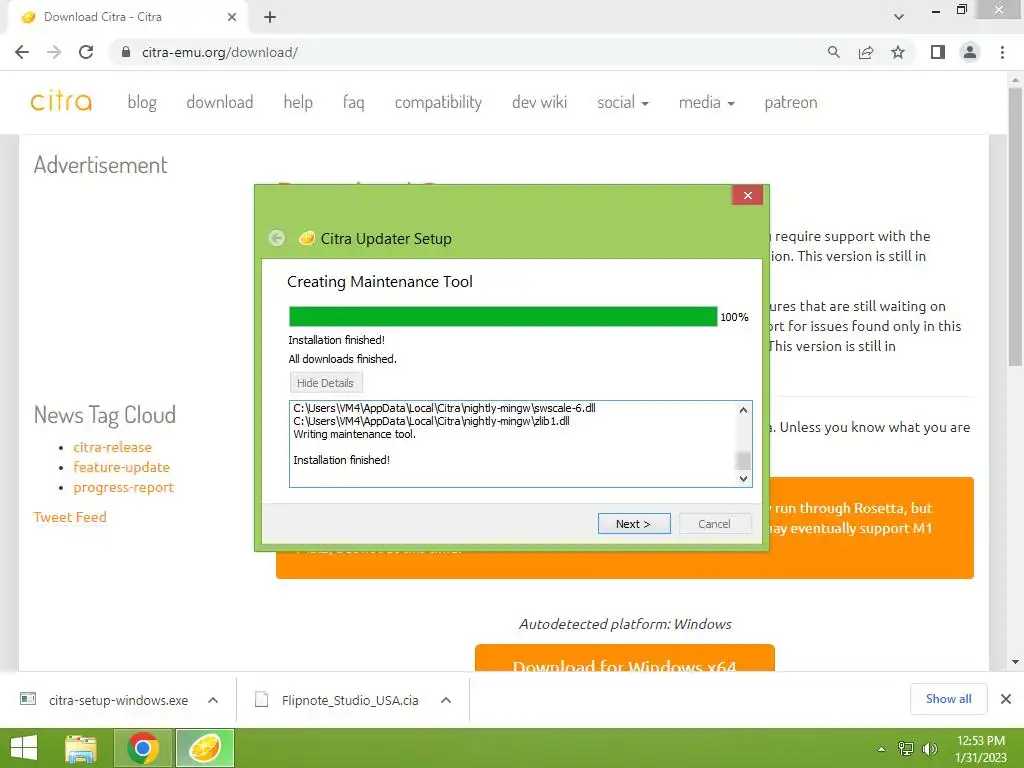The height and width of the screenshot is (768, 1024).
Task: Expand options for Flipnote_Studio_USA.cia download
Action: [446, 700]
